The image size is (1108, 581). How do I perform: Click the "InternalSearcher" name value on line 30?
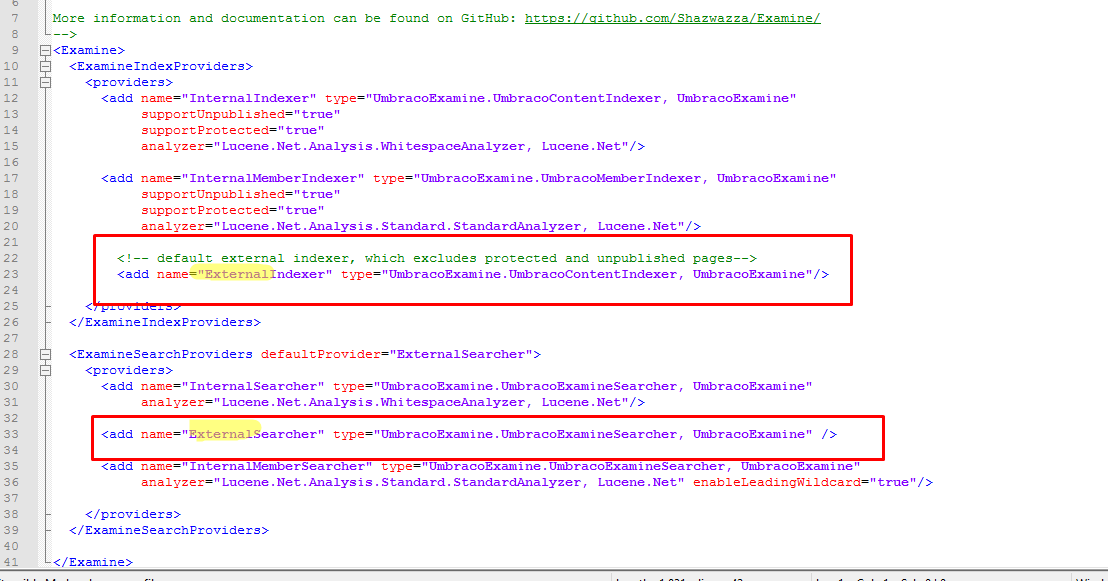(x=253, y=387)
